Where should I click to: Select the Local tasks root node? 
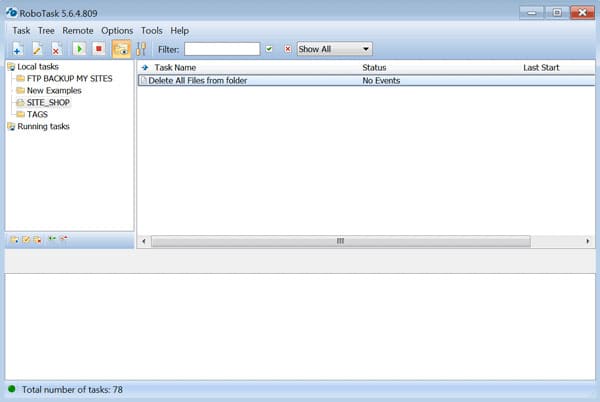pyautogui.click(x=38, y=67)
